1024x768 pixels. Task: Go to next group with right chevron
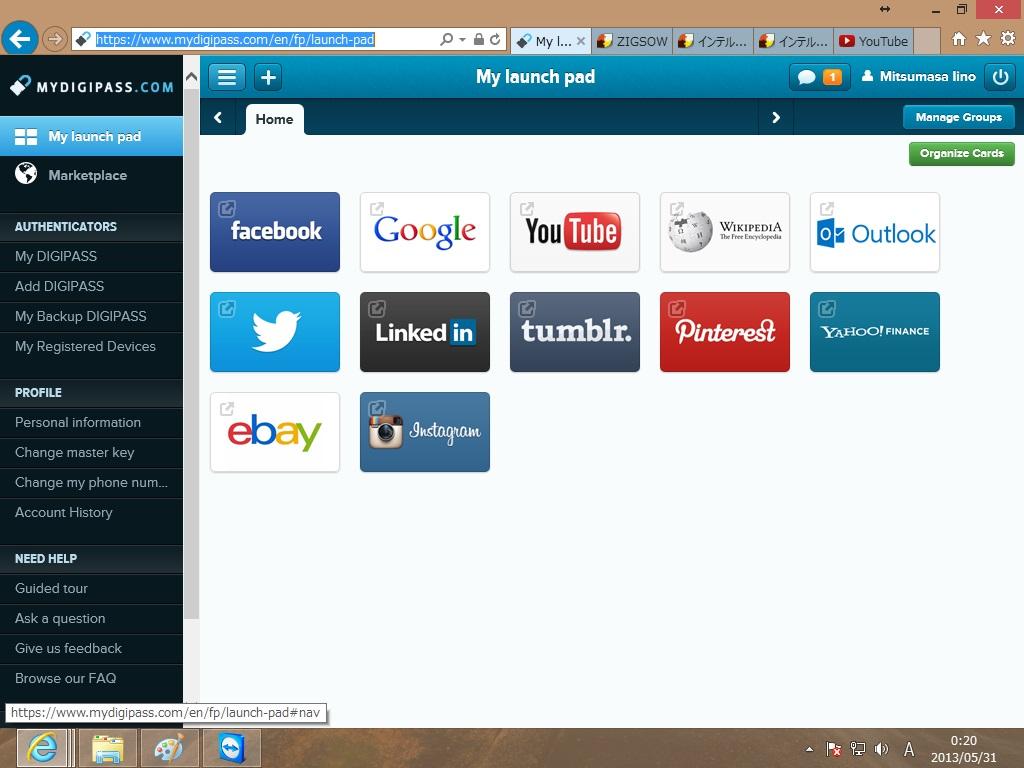[776, 118]
